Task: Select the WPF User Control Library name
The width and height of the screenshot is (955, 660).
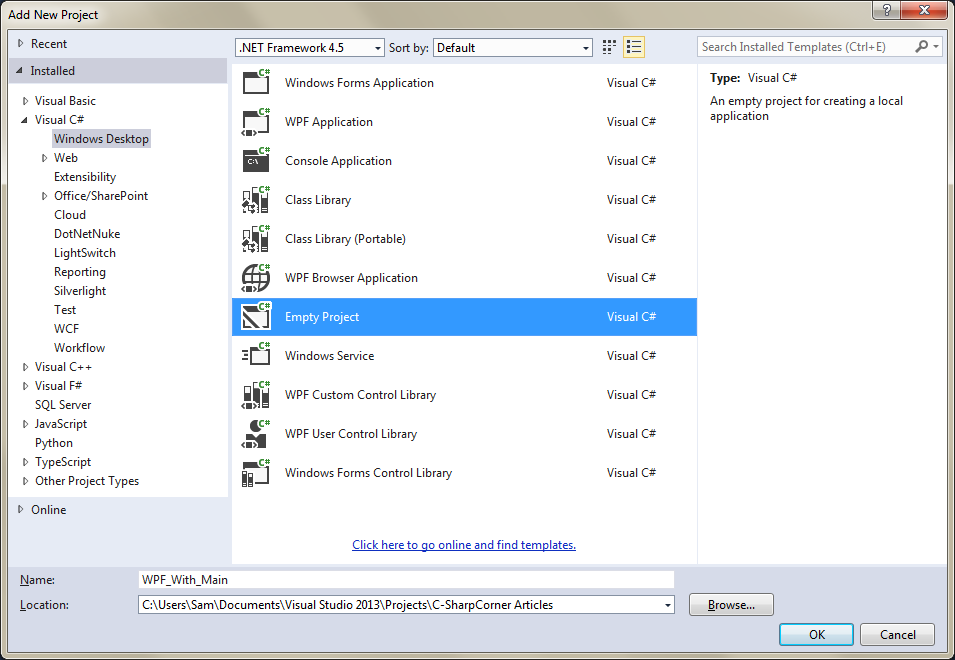Action: click(x=351, y=434)
